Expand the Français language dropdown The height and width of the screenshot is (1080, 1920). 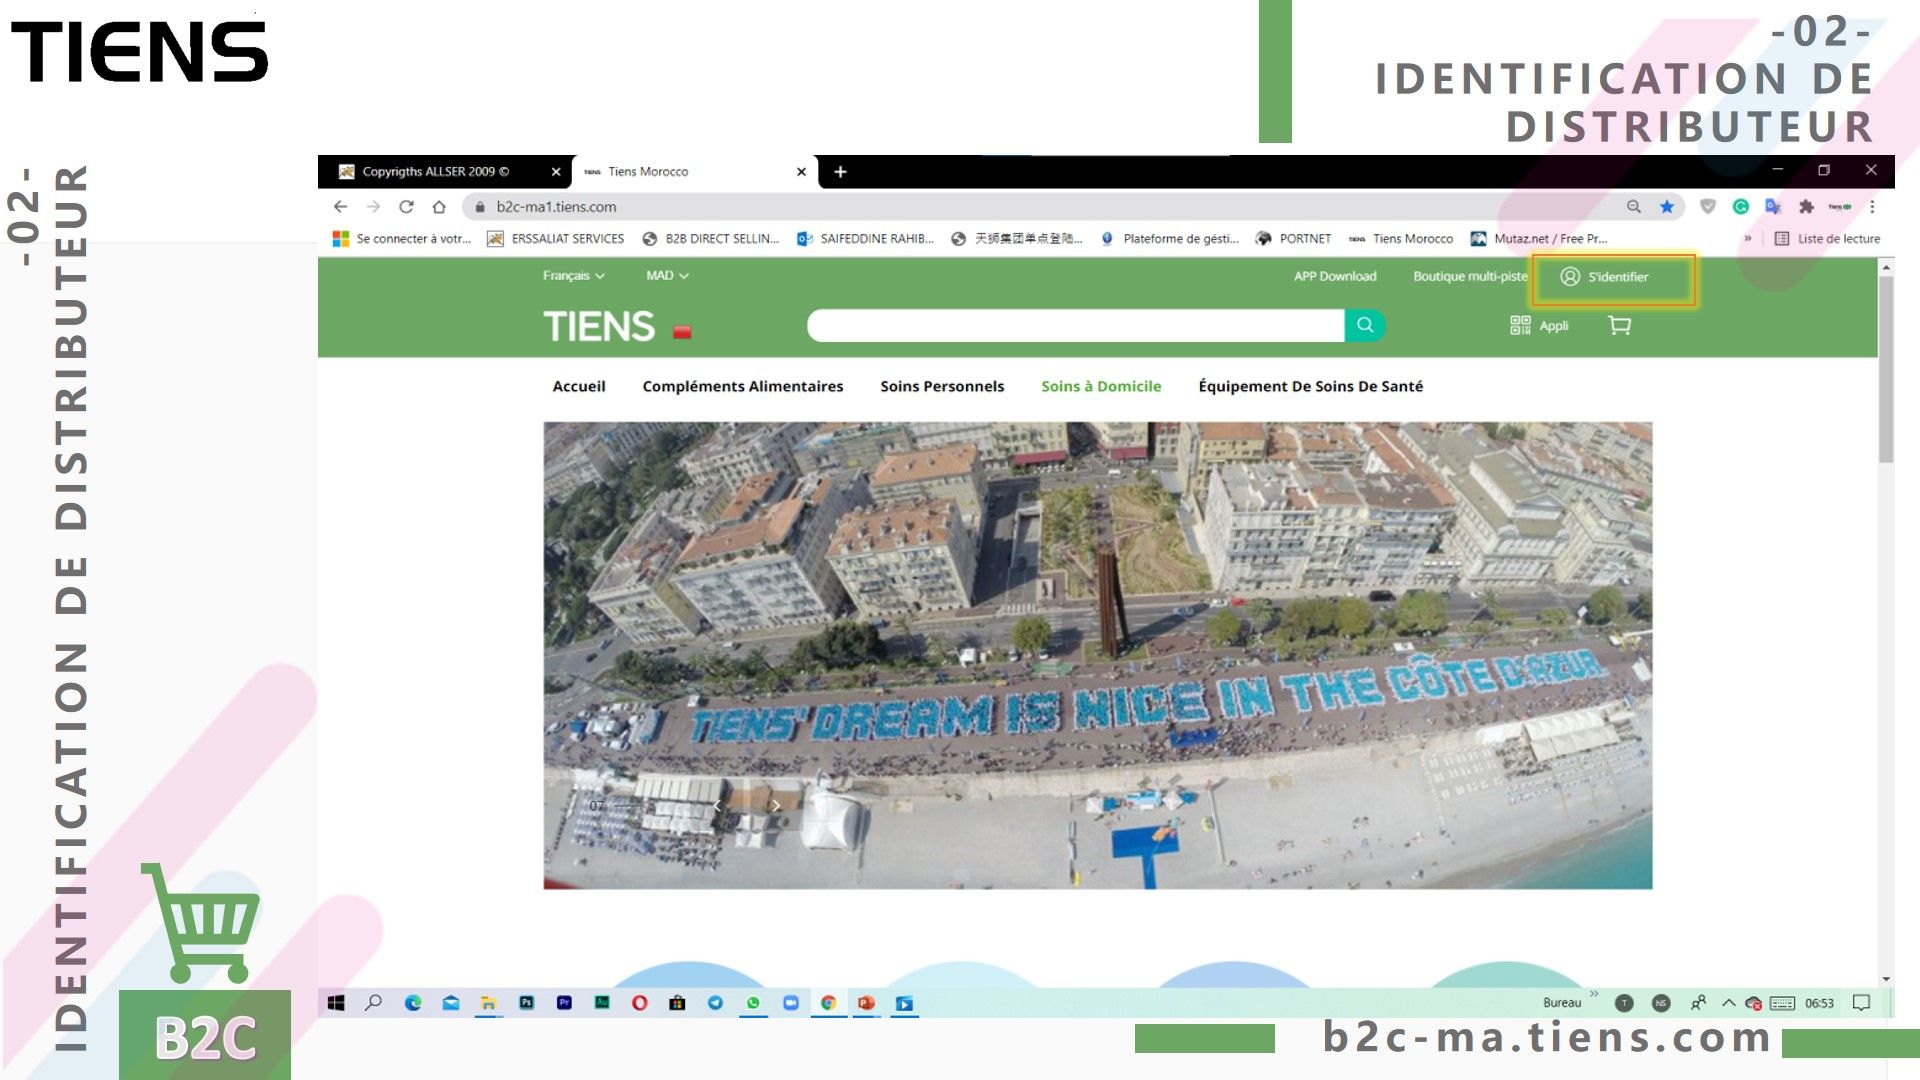(573, 276)
